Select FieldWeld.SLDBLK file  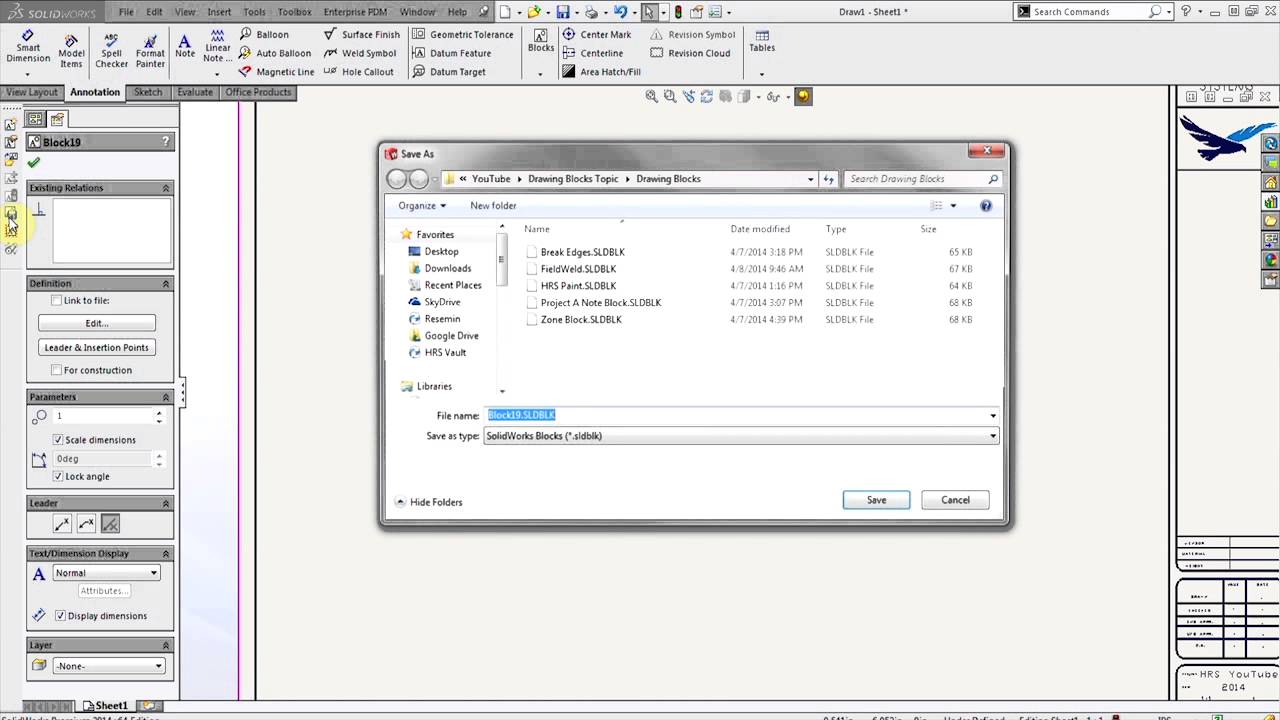pyautogui.click(x=578, y=269)
